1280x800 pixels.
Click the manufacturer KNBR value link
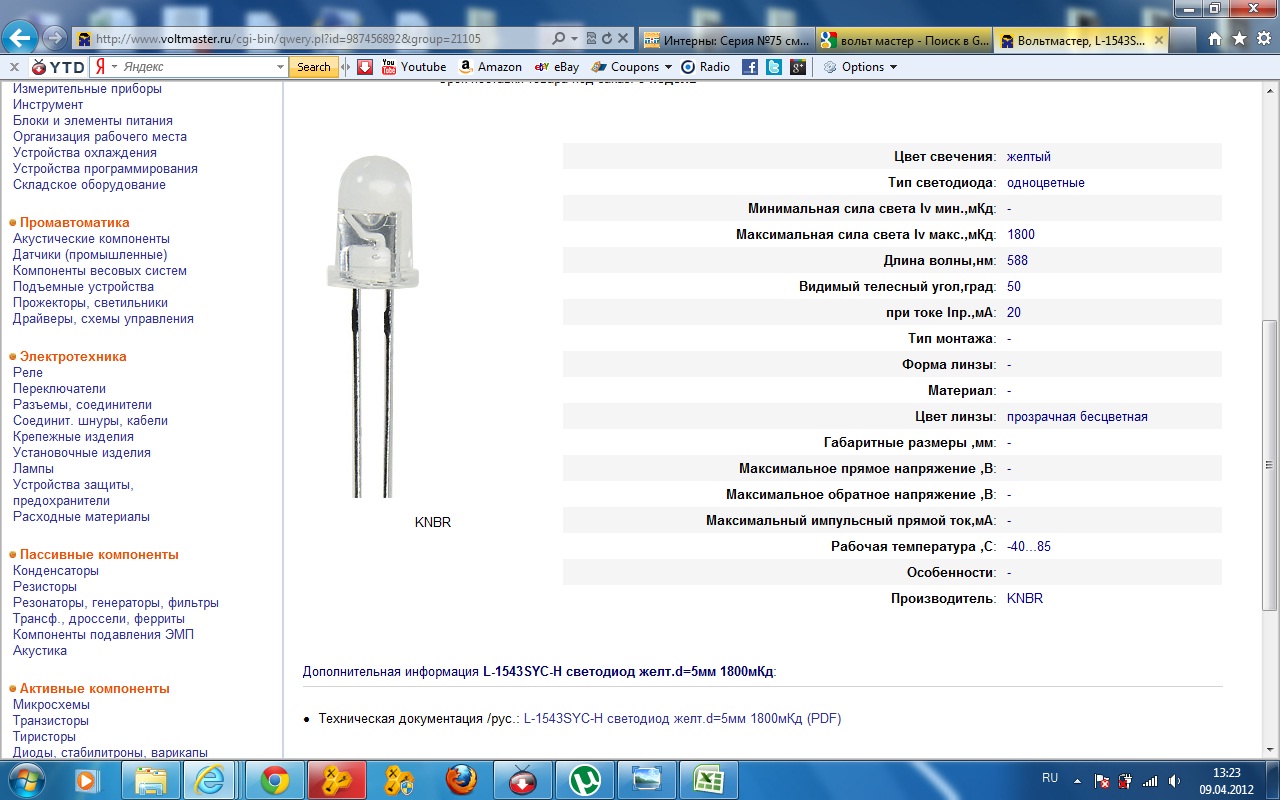1025,598
